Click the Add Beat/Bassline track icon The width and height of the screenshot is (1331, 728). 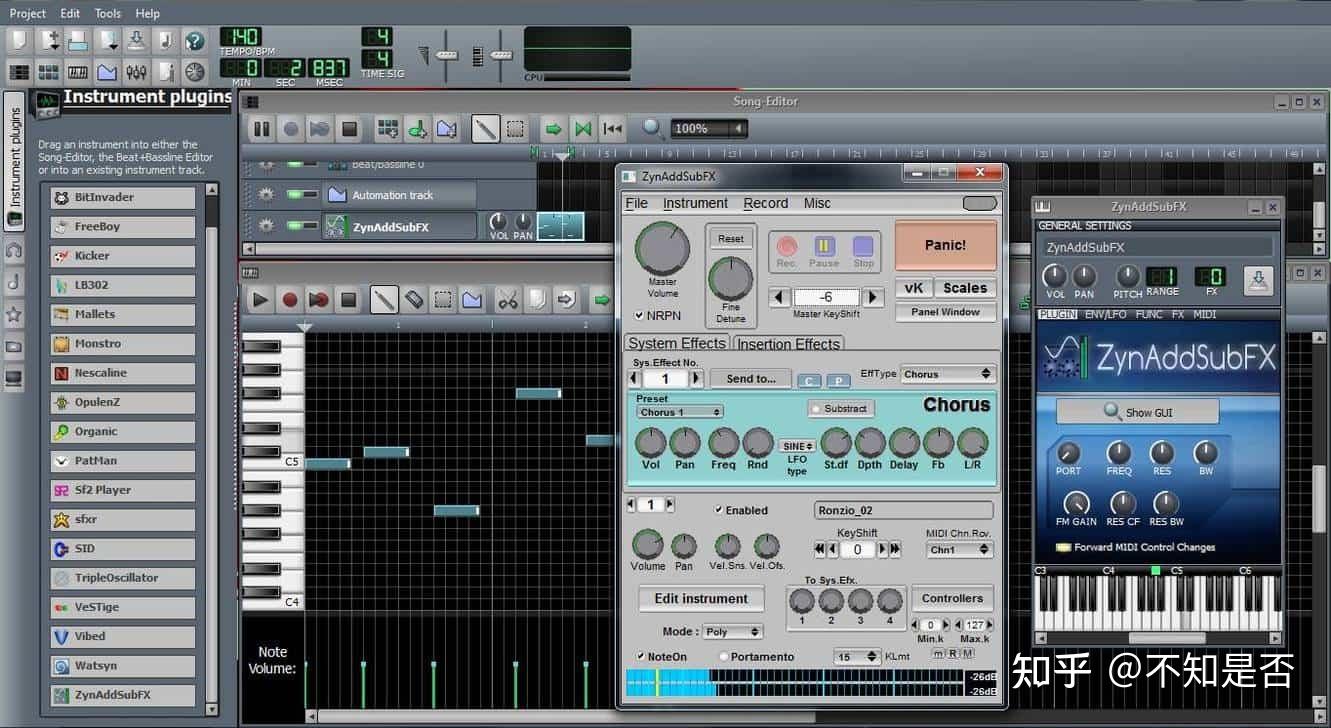pyautogui.click(x=387, y=128)
